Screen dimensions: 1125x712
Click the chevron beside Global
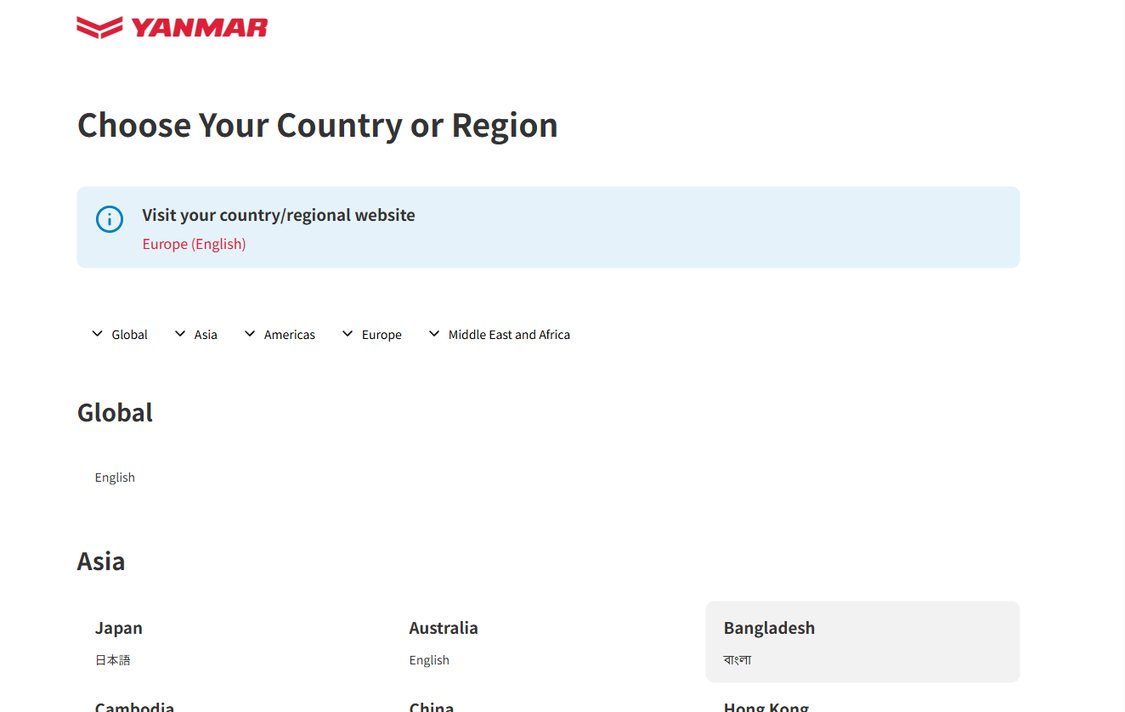pos(97,334)
